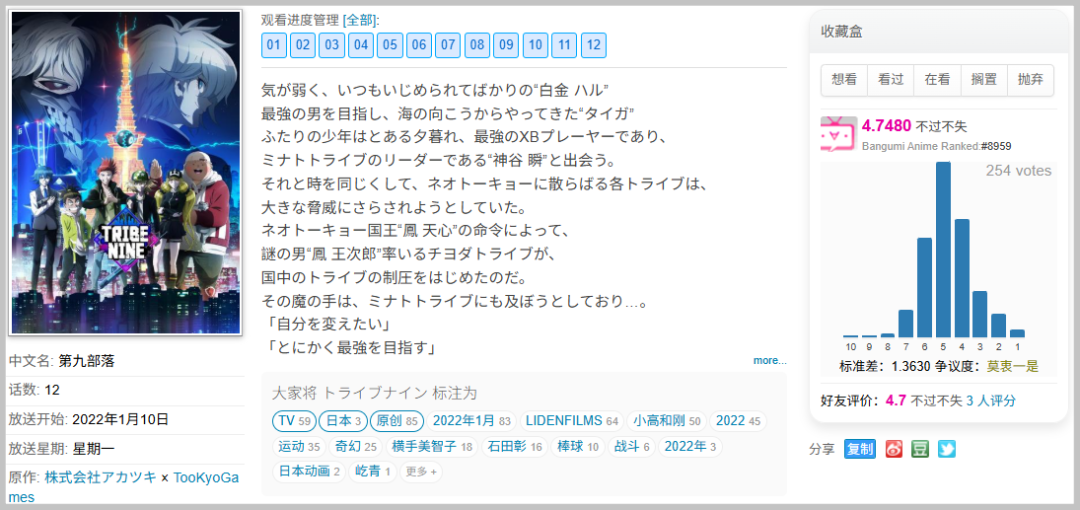Choose 在看 in the collection box
Viewport: 1080px width, 510px height.
coord(937,80)
